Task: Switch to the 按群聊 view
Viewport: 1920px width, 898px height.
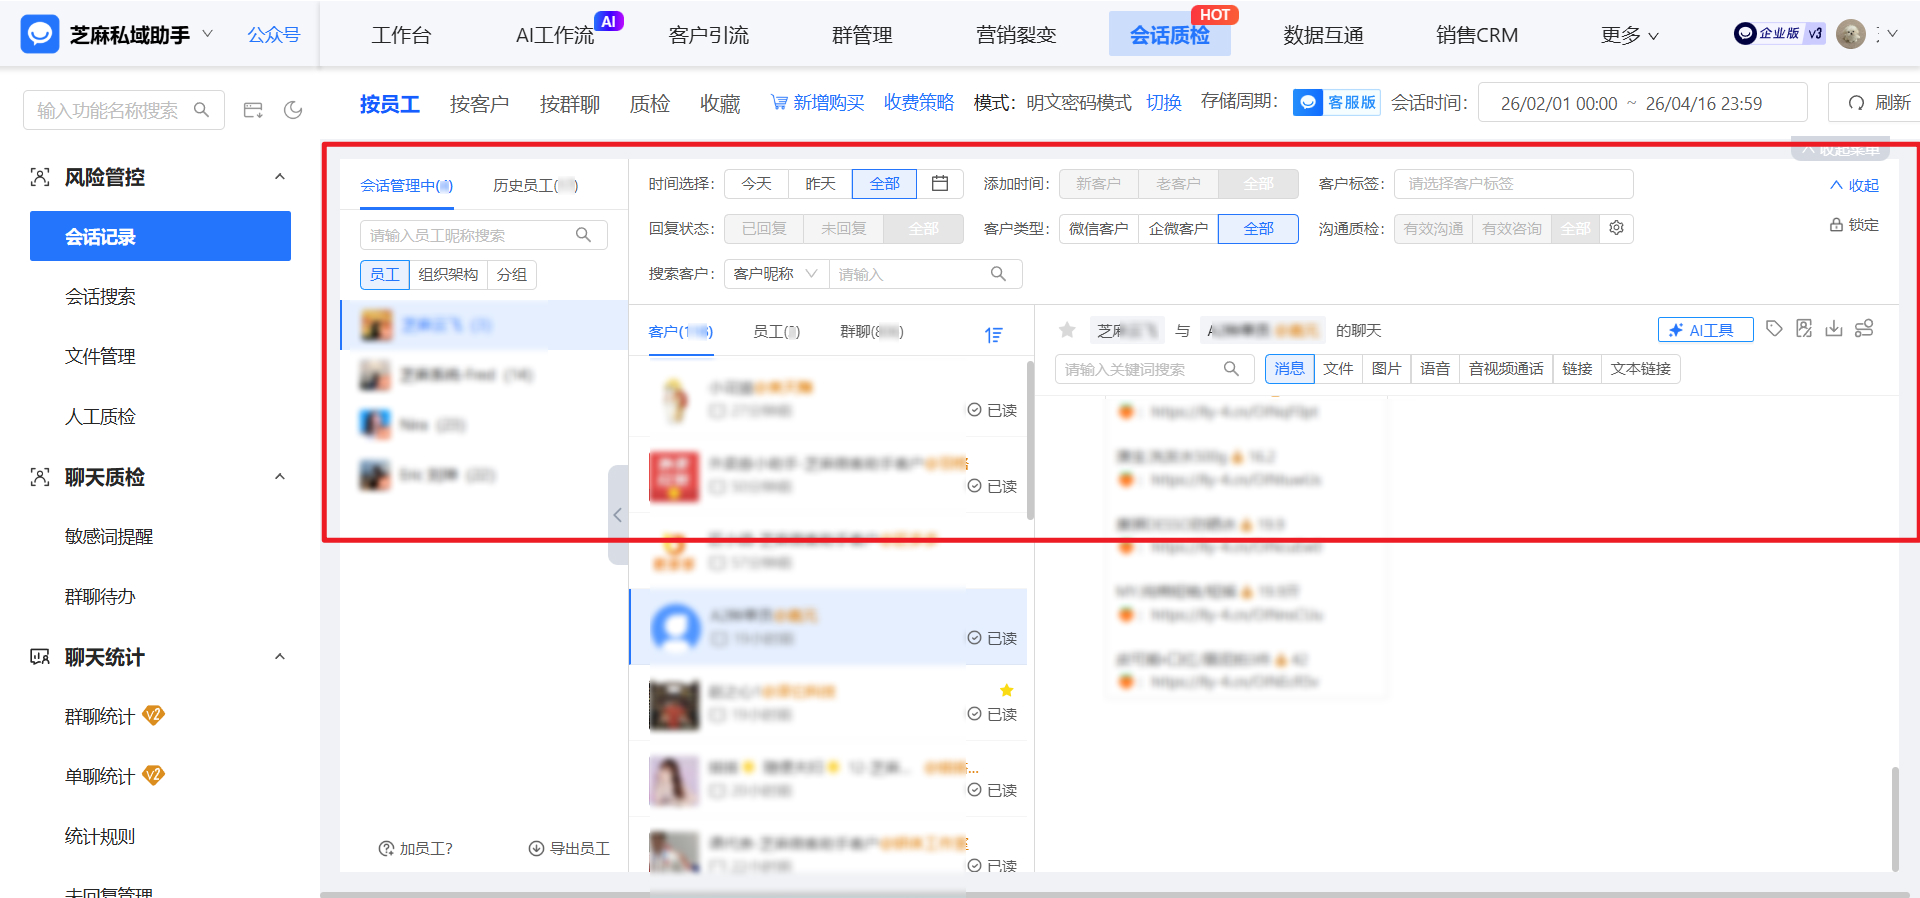Action: click(x=569, y=104)
